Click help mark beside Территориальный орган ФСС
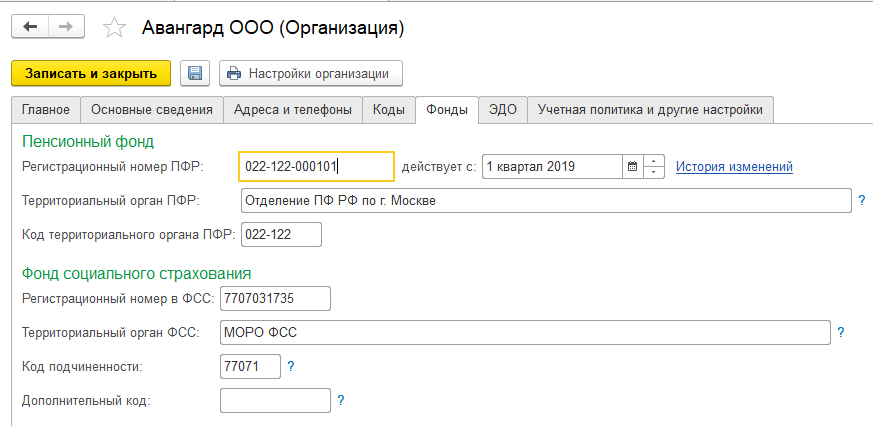 (x=841, y=332)
